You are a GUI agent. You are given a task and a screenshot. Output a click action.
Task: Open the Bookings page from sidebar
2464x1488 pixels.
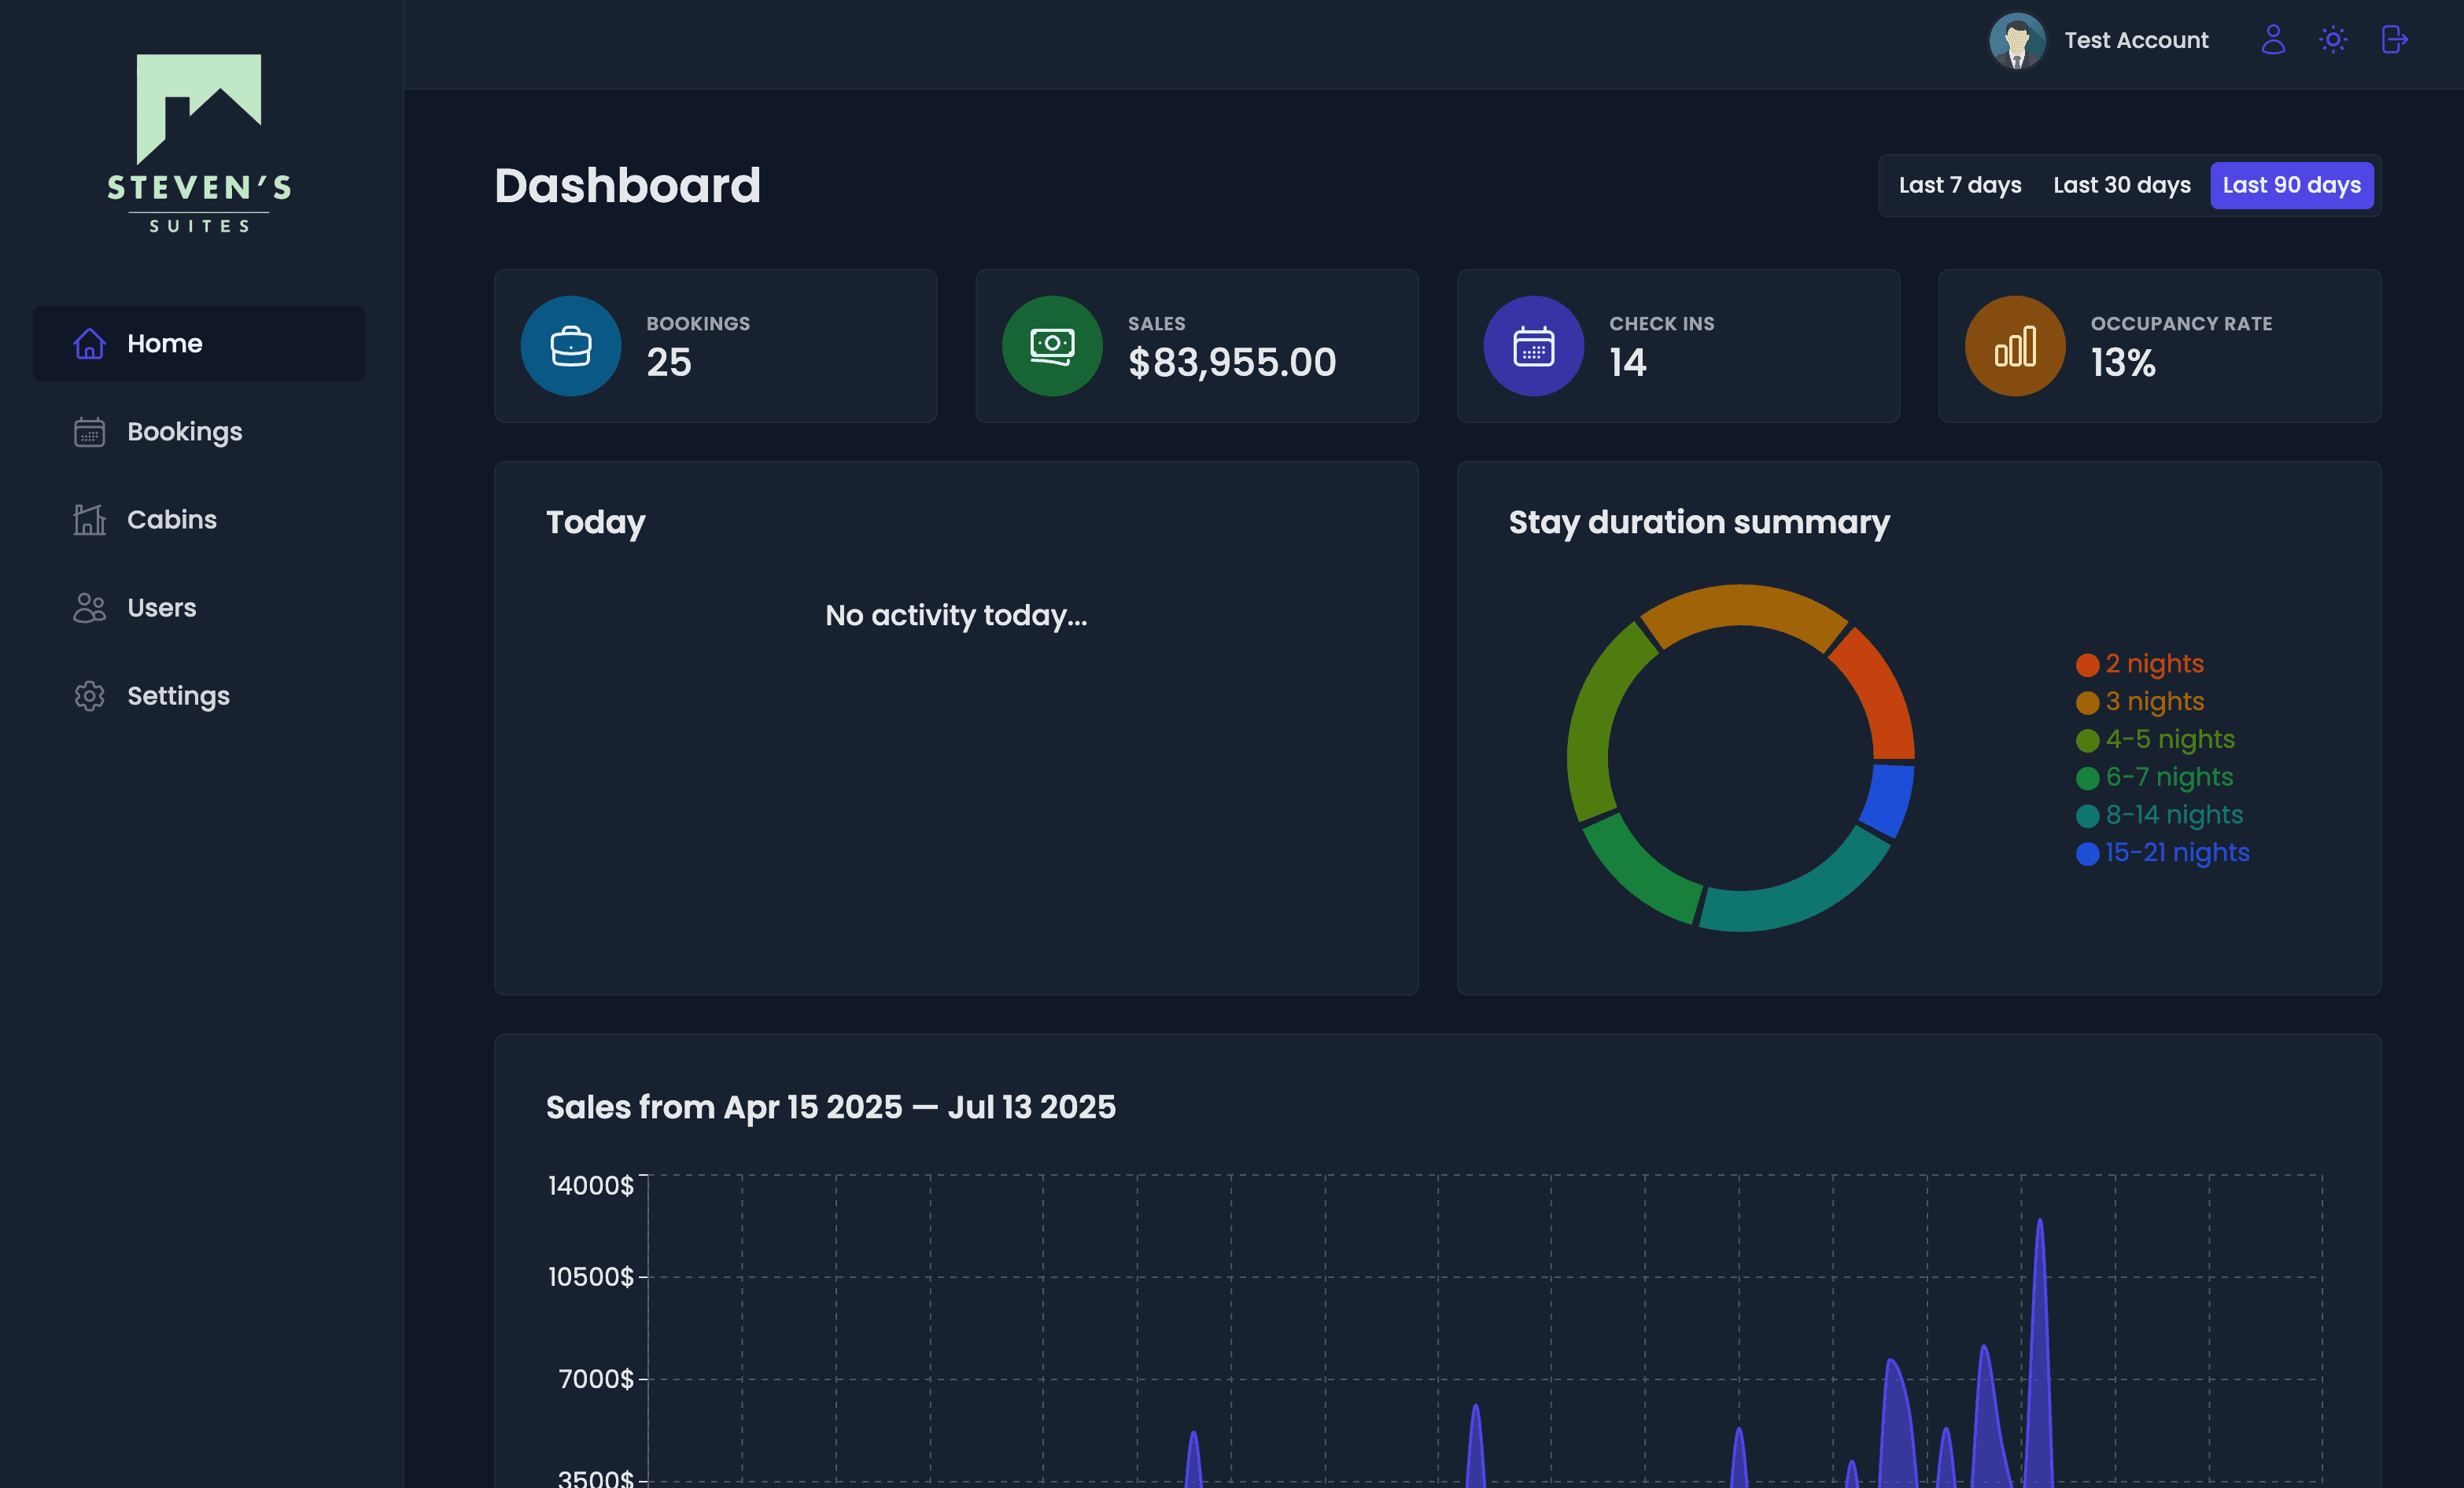[184, 432]
